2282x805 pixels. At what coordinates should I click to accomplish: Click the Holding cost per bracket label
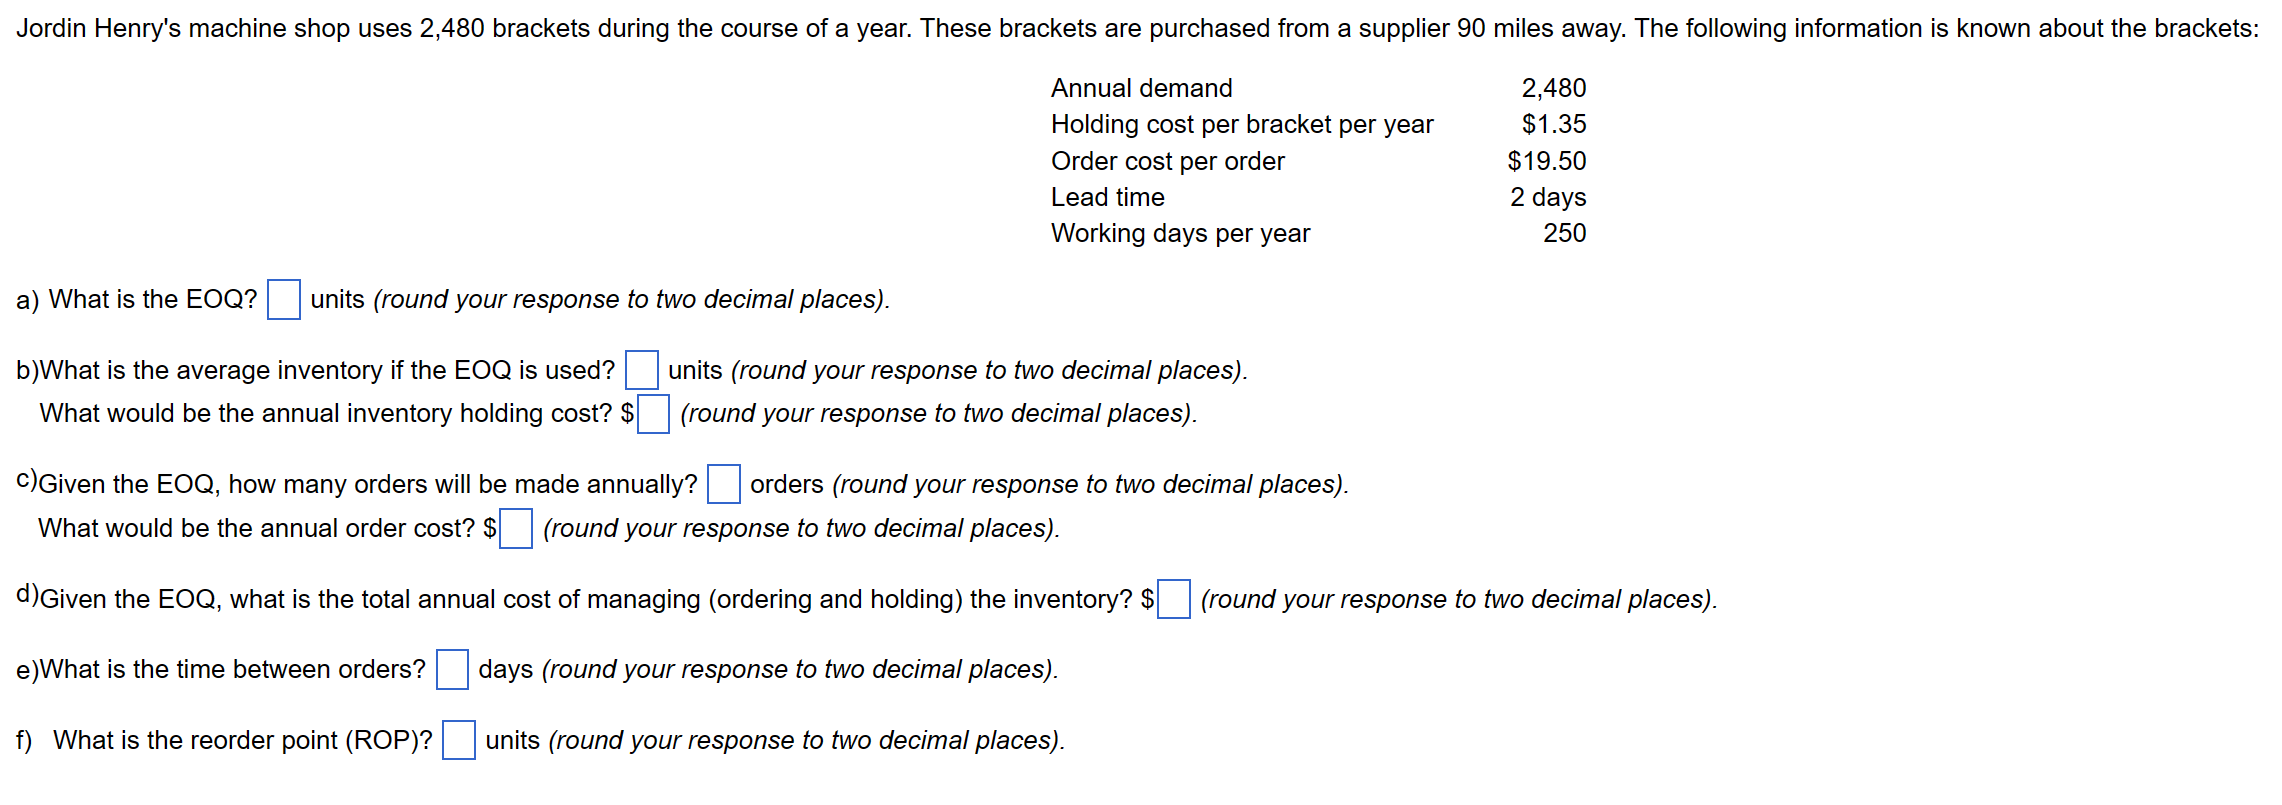click(1242, 124)
